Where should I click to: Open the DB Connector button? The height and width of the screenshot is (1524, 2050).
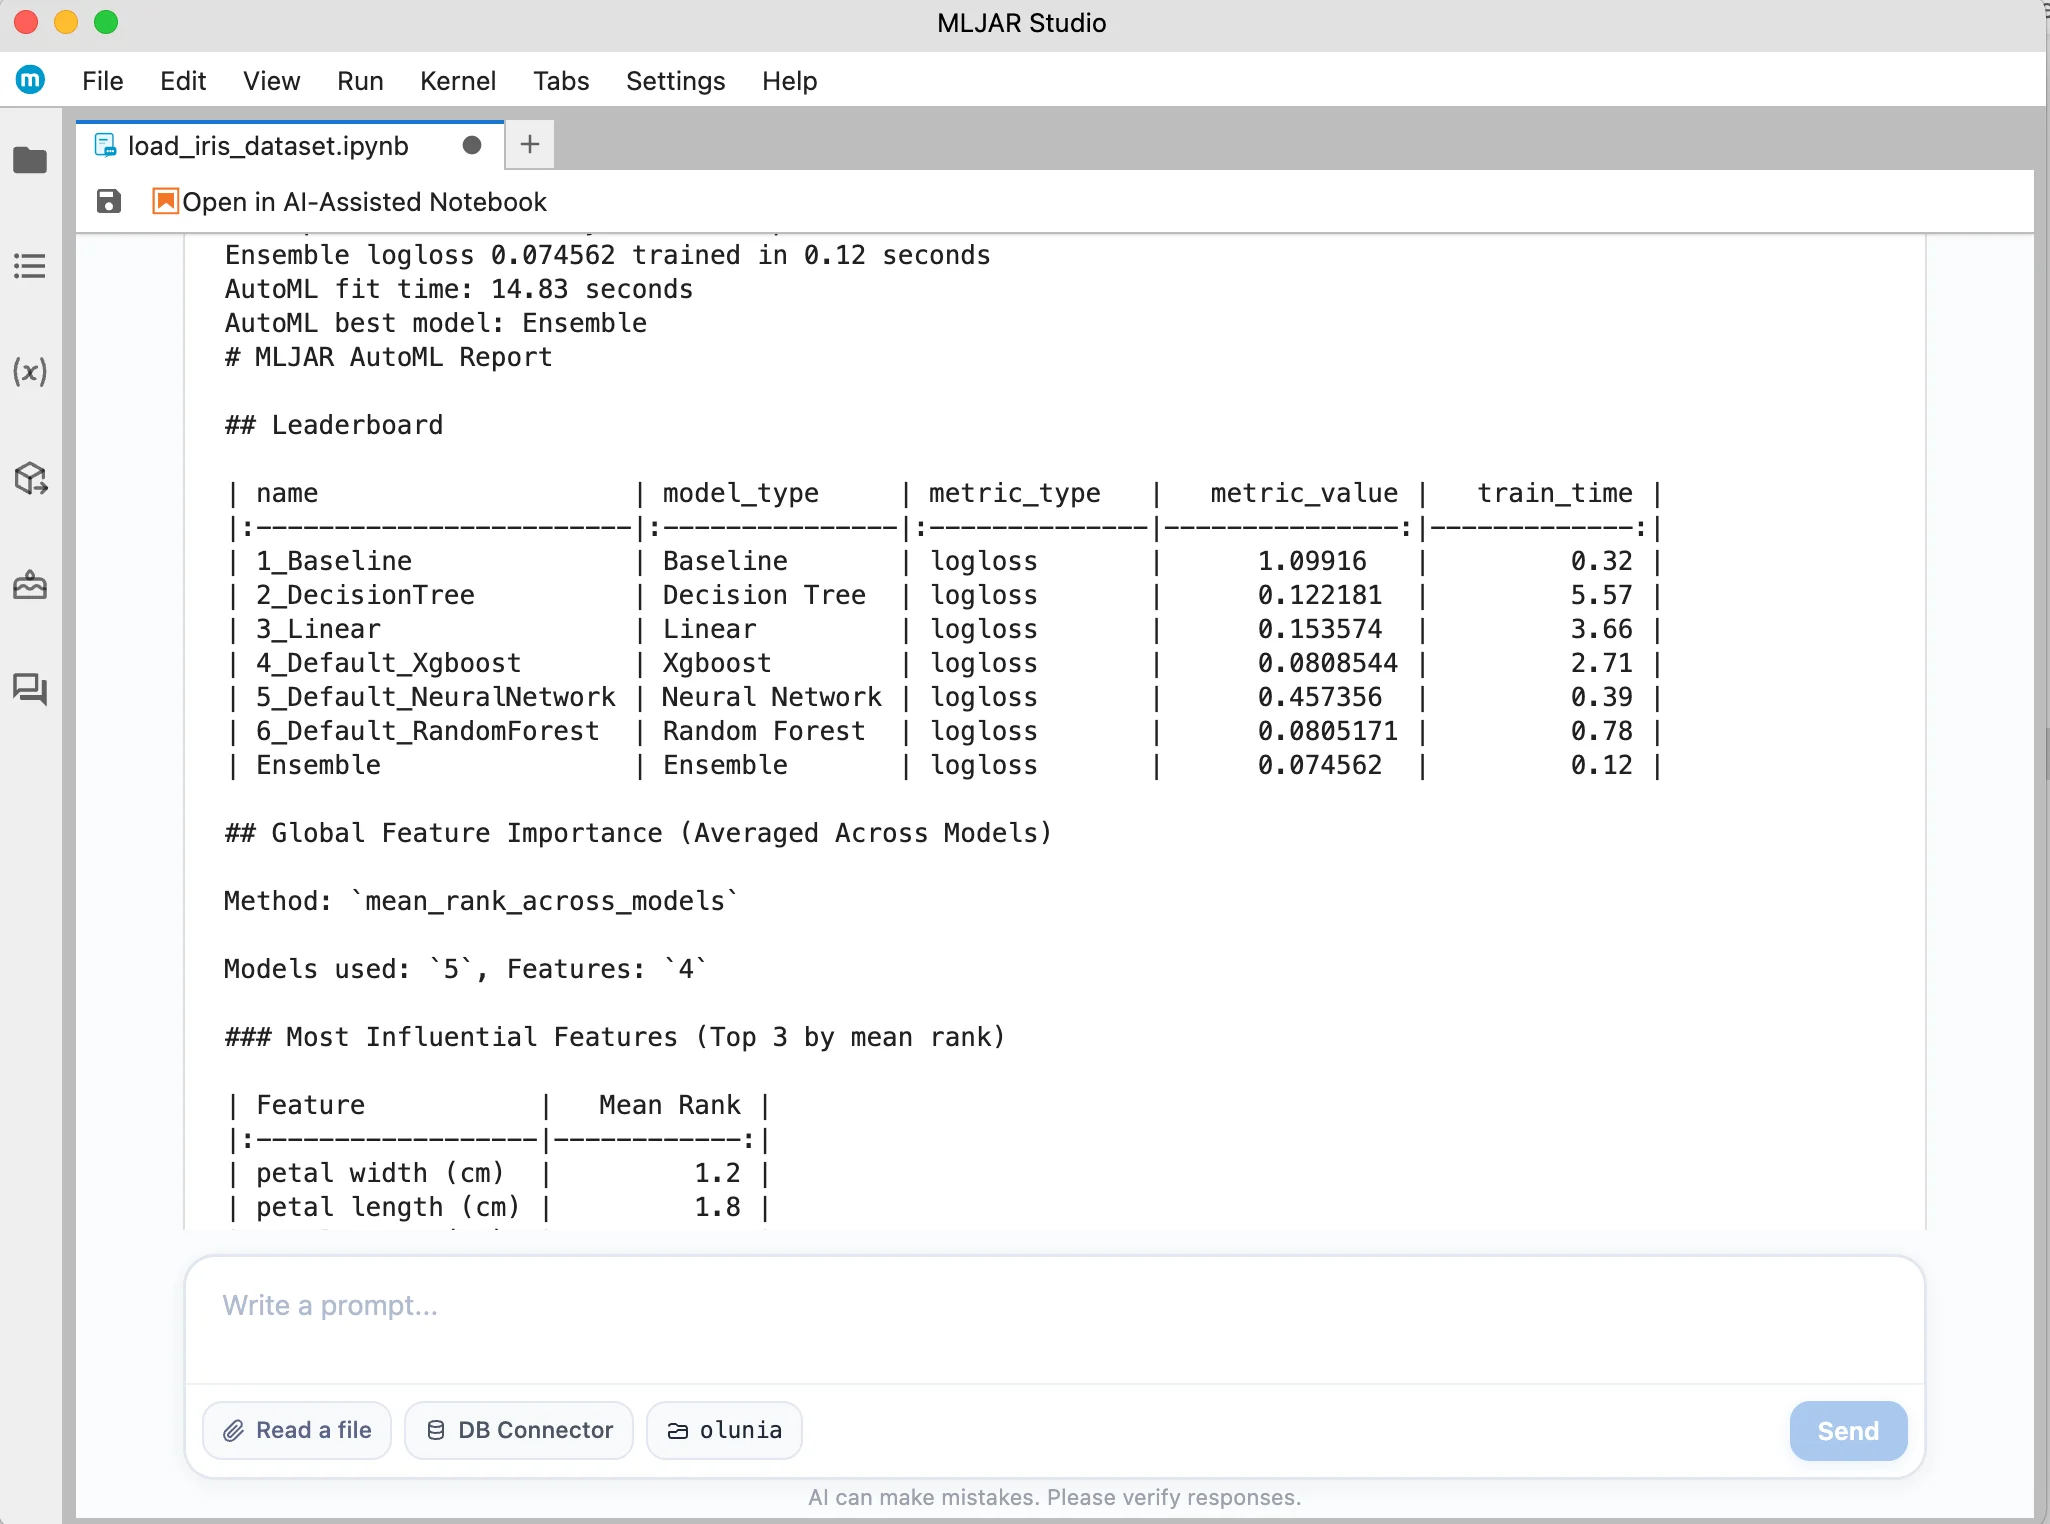(x=519, y=1430)
